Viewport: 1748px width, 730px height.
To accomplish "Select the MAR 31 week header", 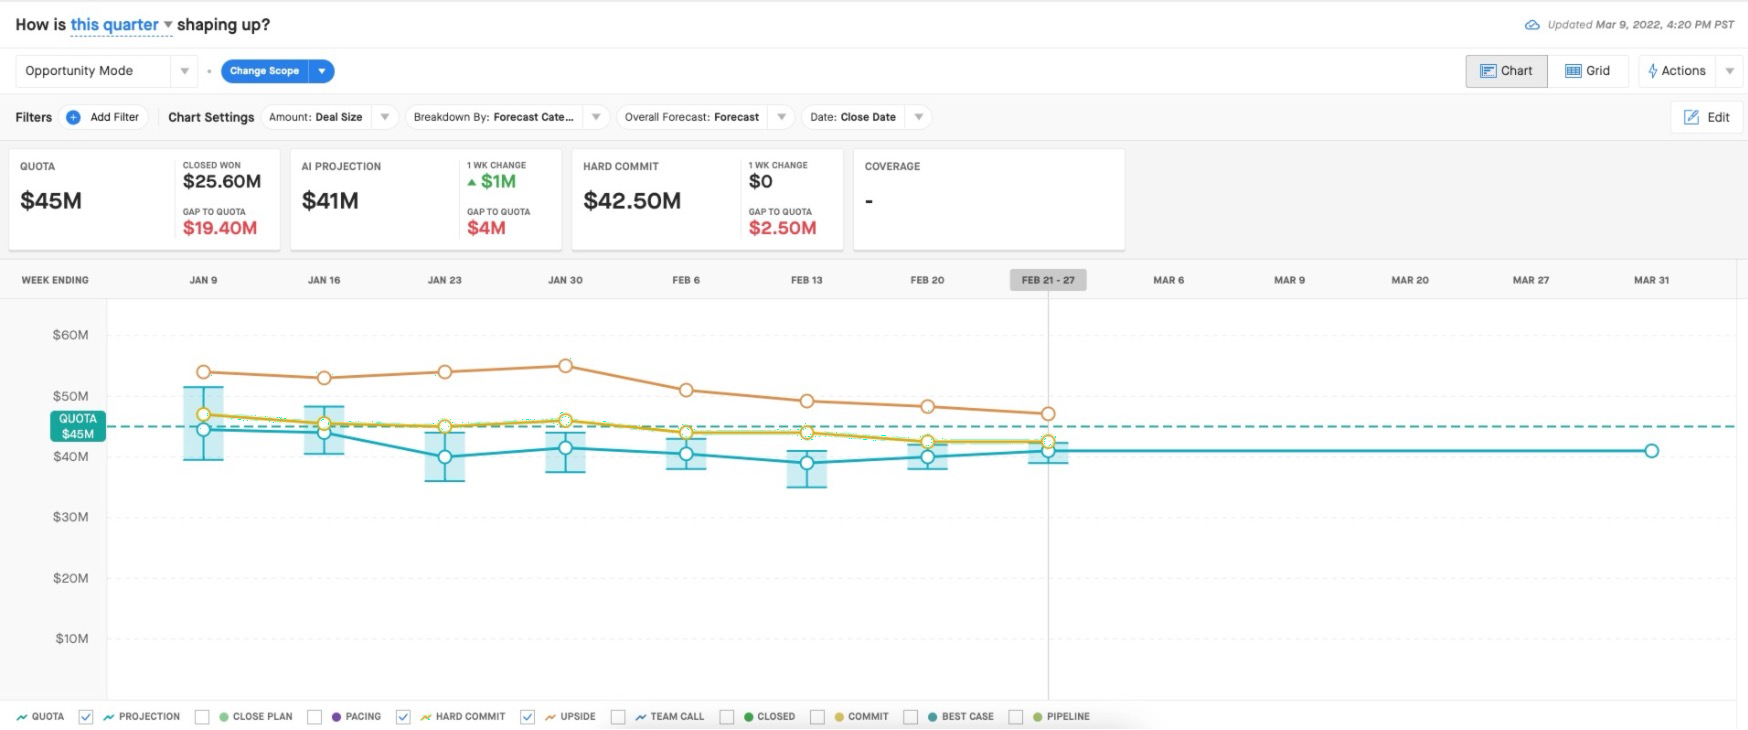I will (x=1651, y=280).
